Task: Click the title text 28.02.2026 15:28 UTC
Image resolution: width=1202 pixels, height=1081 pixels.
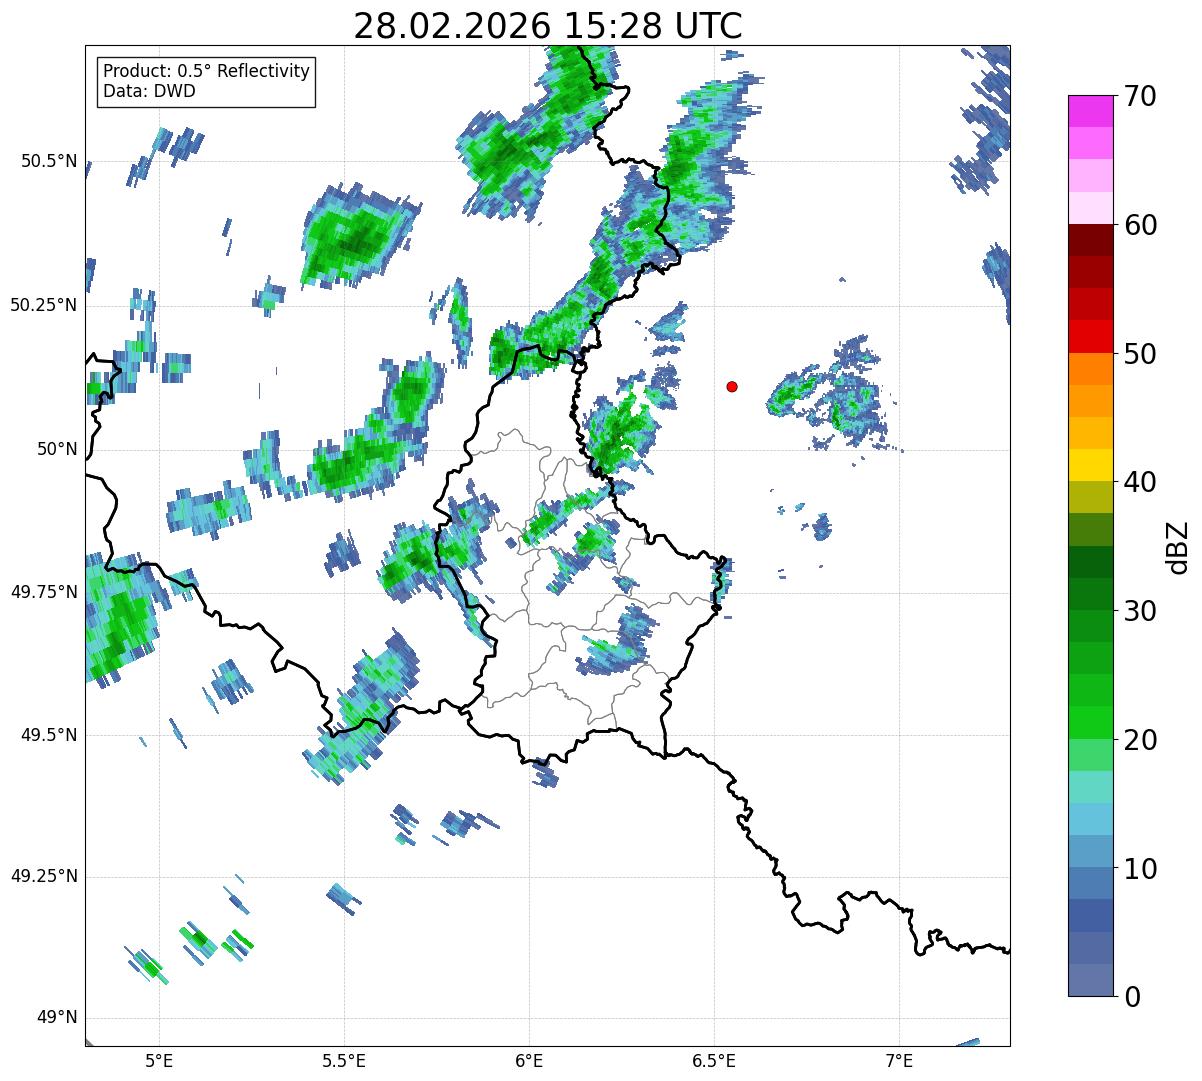Action: pos(548,26)
